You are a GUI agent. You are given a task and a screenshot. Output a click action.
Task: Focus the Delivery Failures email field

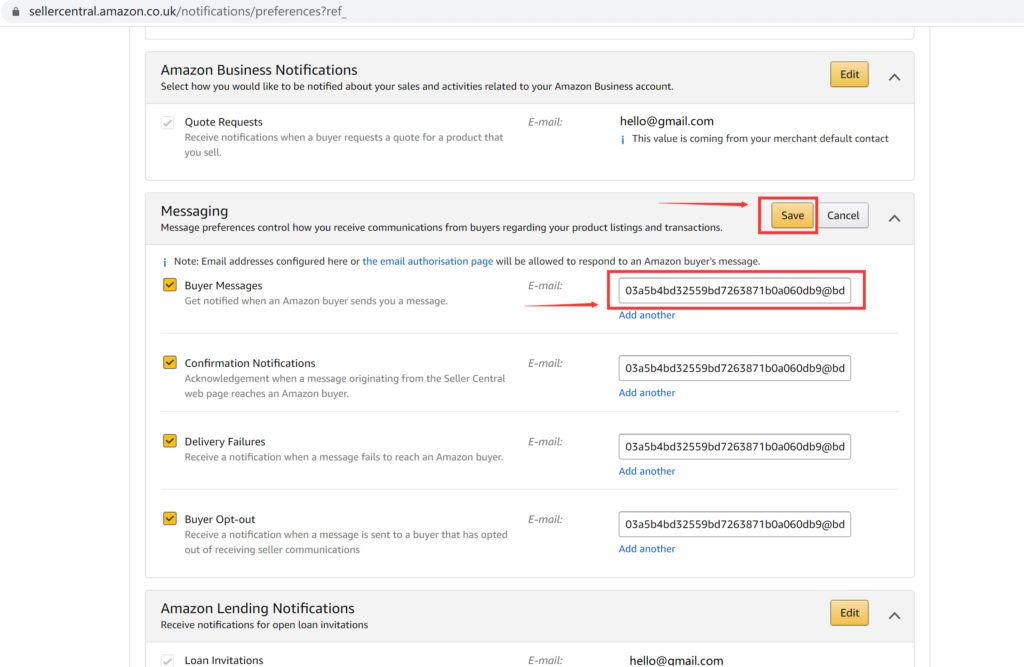pos(735,447)
